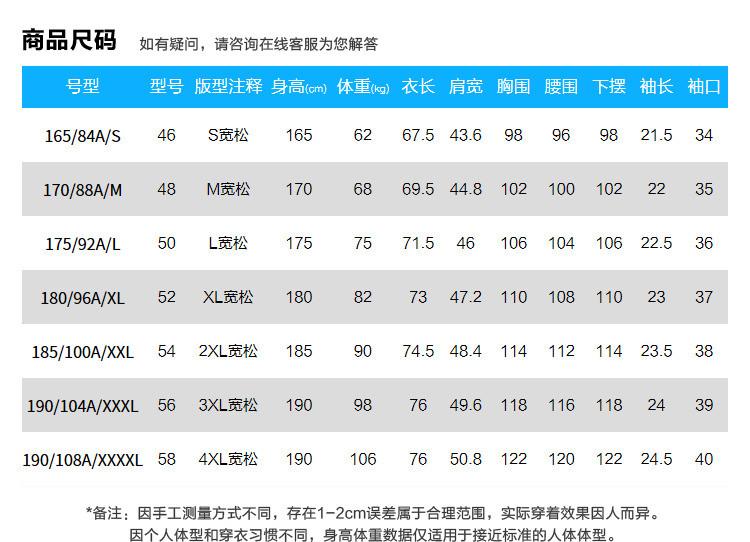Click the 备注 measurement disclaimer text
The width and height of the screenshot is (750, 542).
(373, 514)
